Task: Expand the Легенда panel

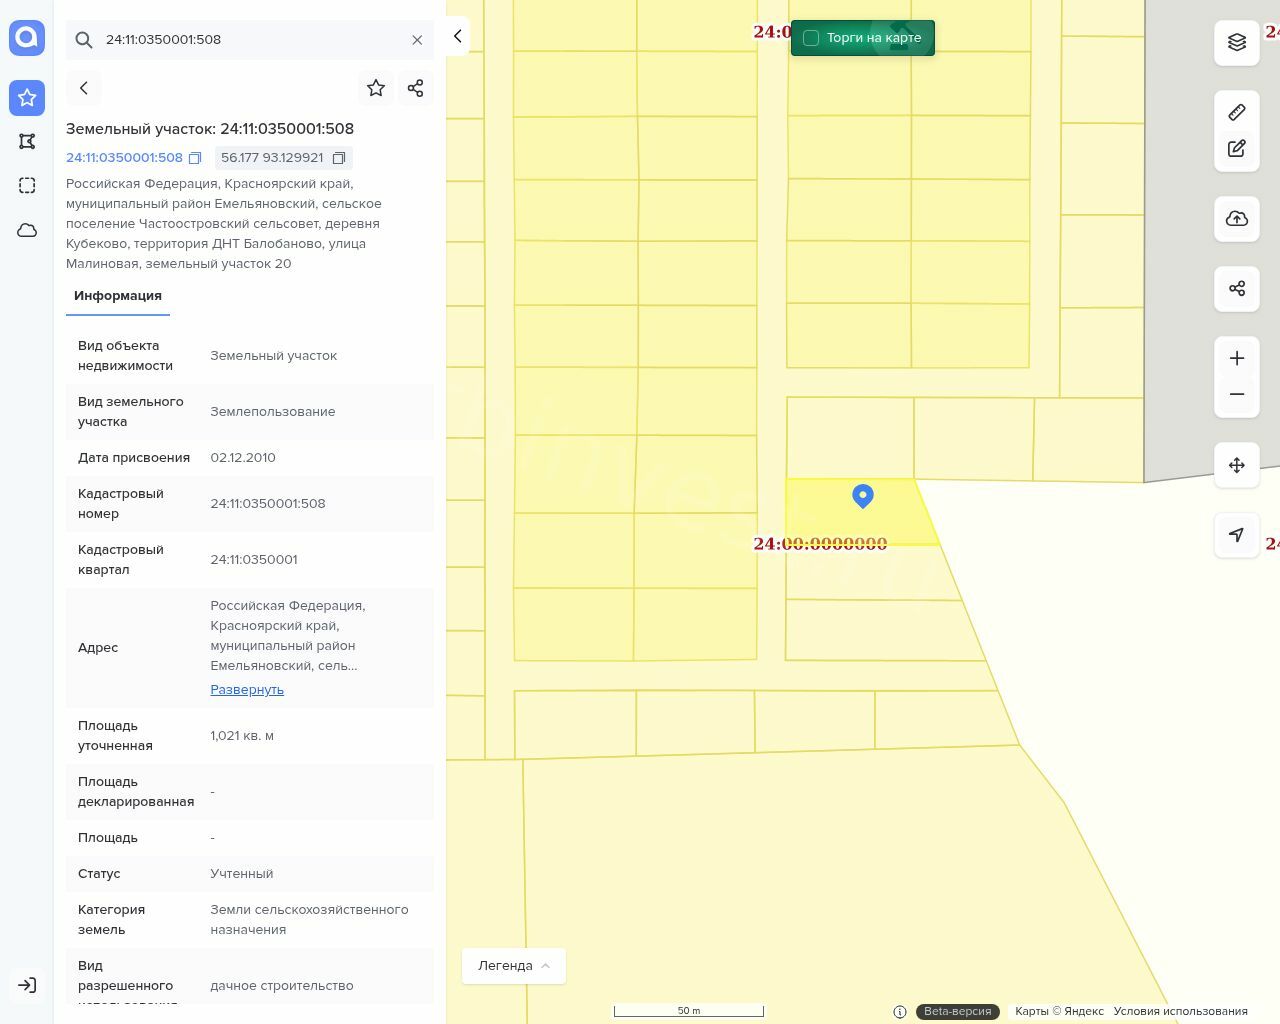Action: tap(514, 966)
